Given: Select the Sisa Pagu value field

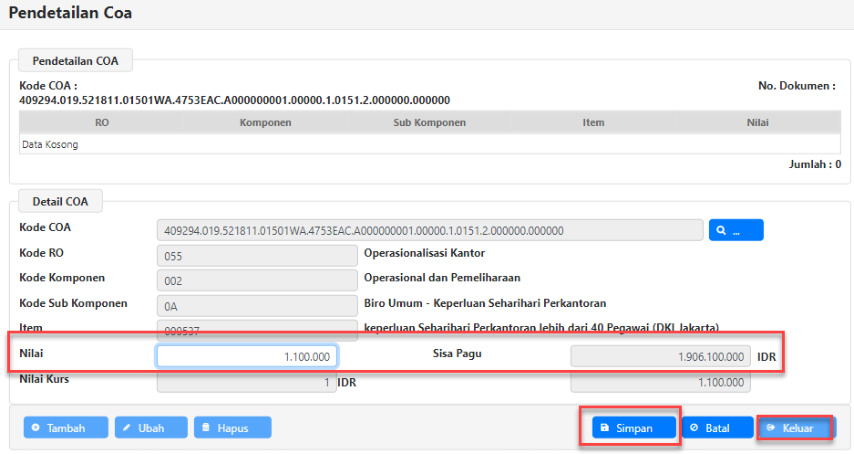Looking at the screenshot, I should (659, 356).
